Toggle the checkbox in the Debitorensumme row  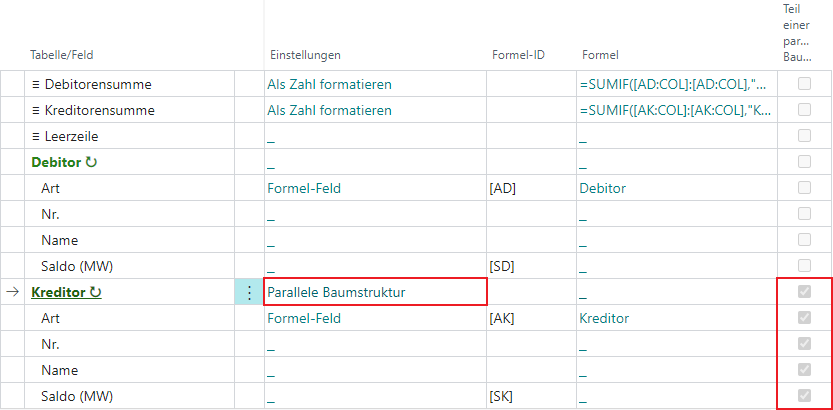pyautogui.click(x=804, y=83)
